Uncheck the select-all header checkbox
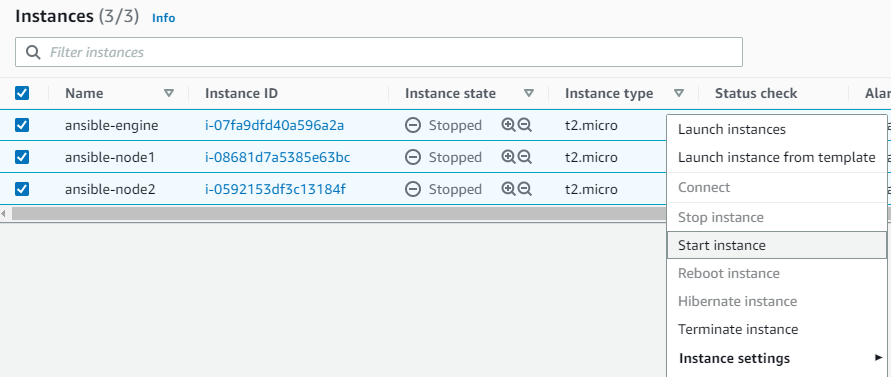The width and height of the screenshot is (891, 377). [x=22, y=93]
